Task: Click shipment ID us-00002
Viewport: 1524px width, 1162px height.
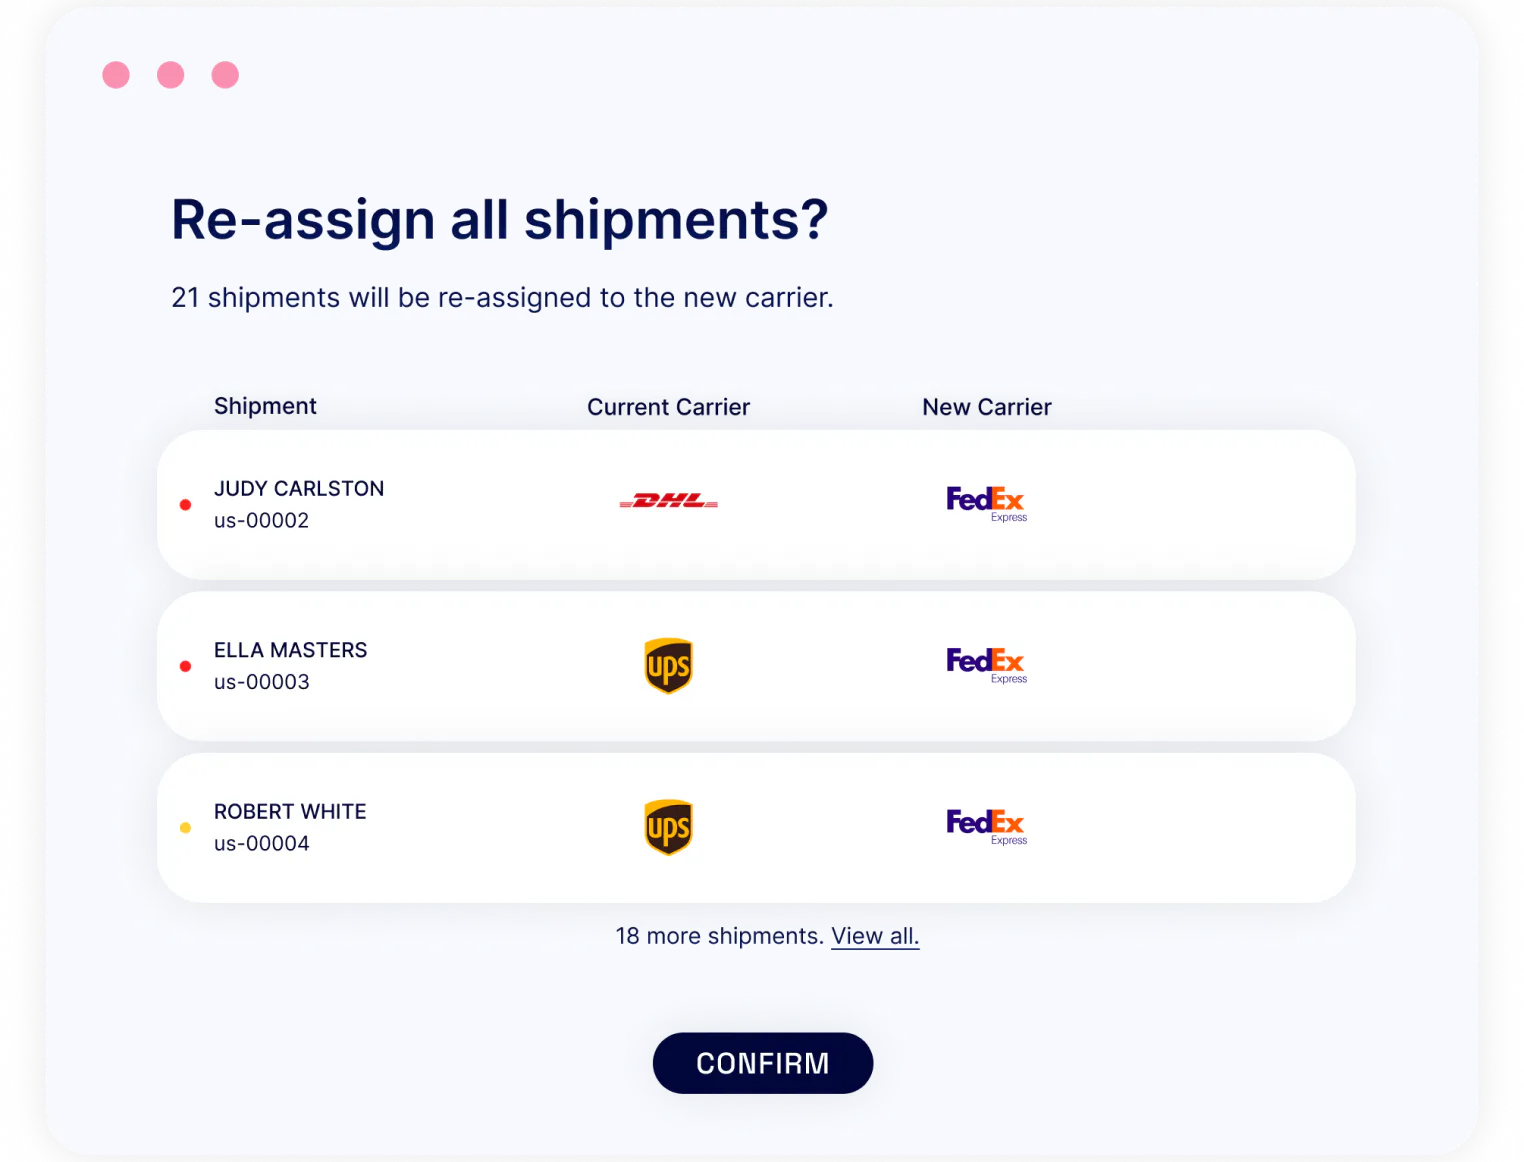Action: [x=261, y=521]
